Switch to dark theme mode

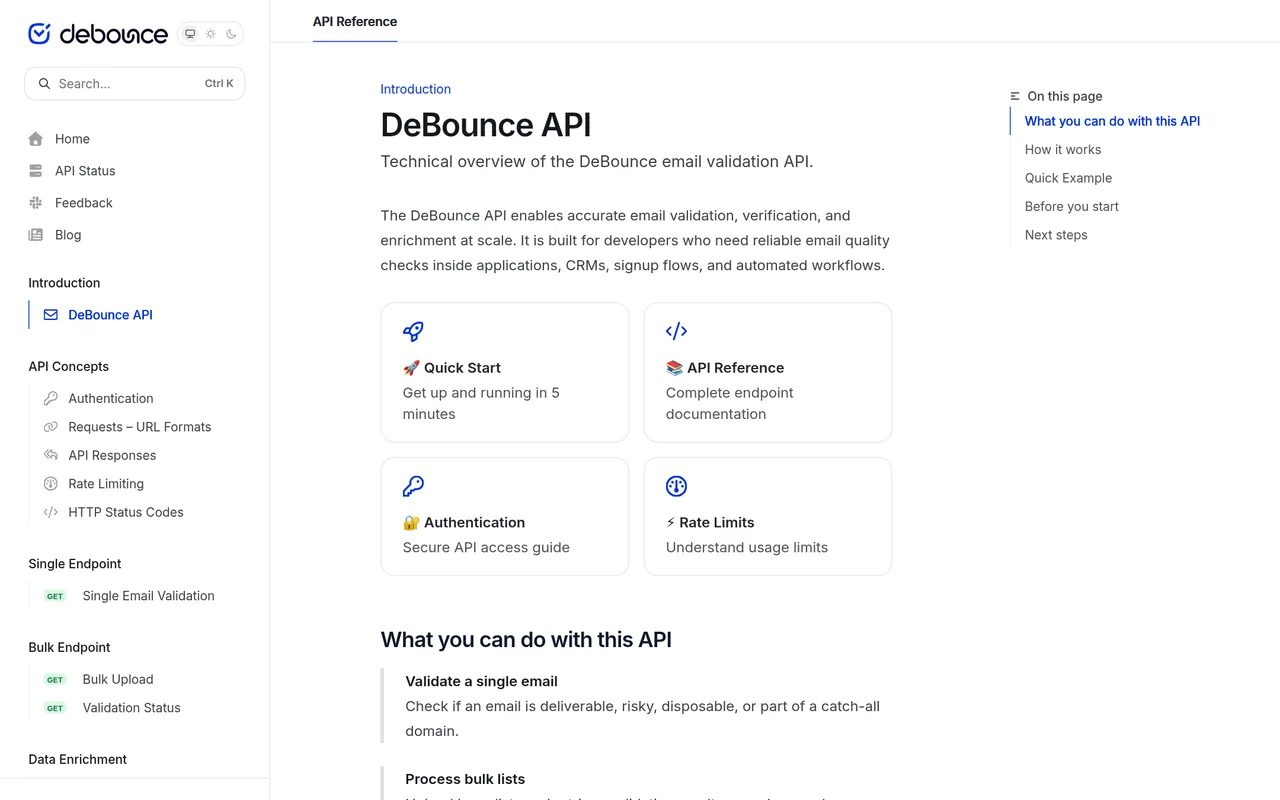pos(231,34)
